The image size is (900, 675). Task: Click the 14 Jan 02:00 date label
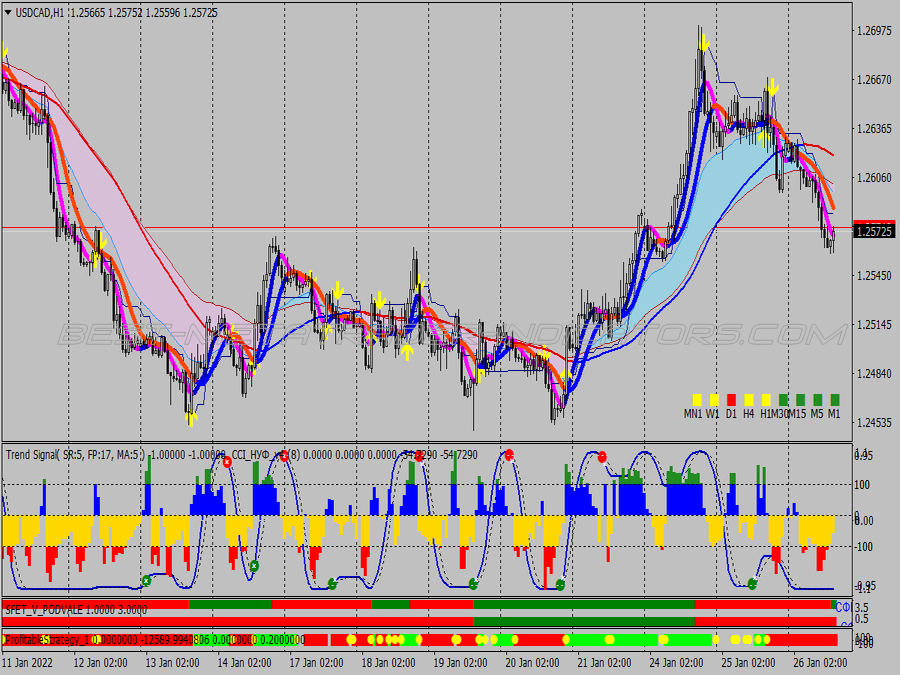coord(245,662)
